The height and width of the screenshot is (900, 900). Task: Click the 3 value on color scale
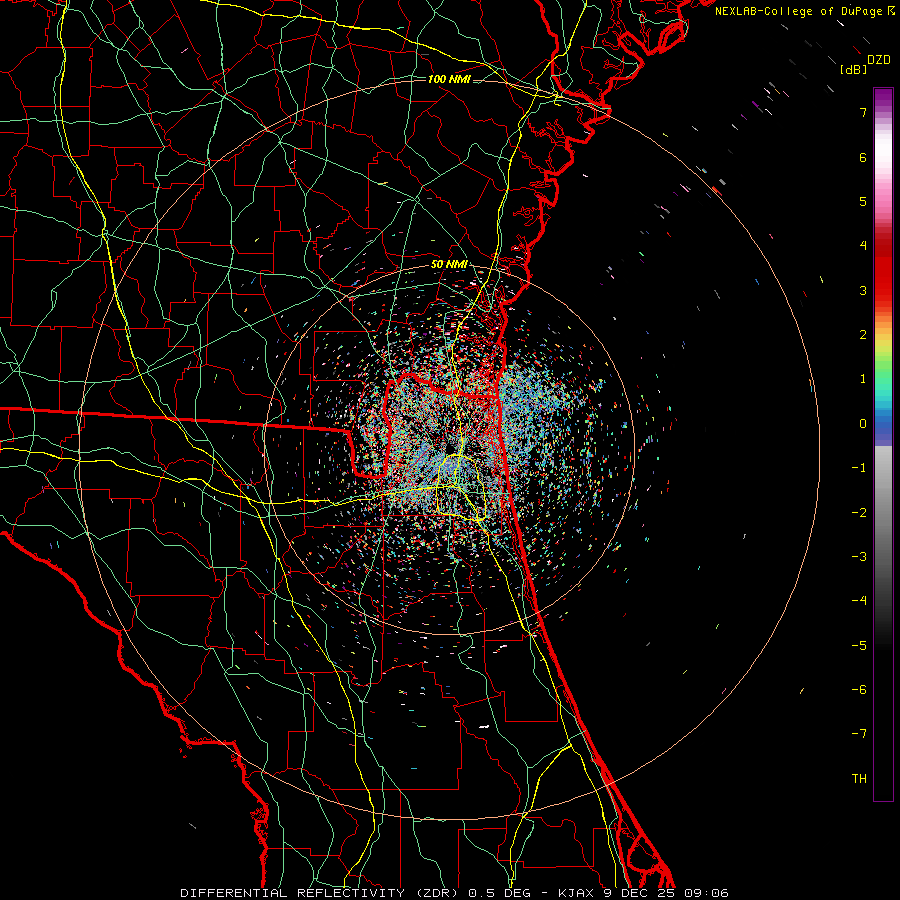pyautogui.click(x=863, y=290)
